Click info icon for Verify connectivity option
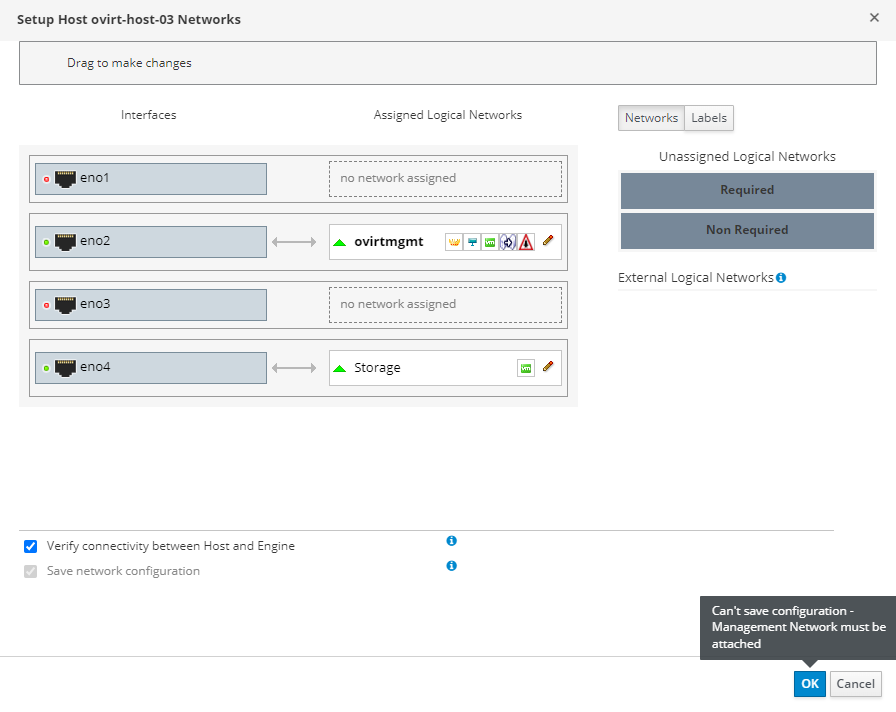Screen dimensions: 896x712 [451, 541]
